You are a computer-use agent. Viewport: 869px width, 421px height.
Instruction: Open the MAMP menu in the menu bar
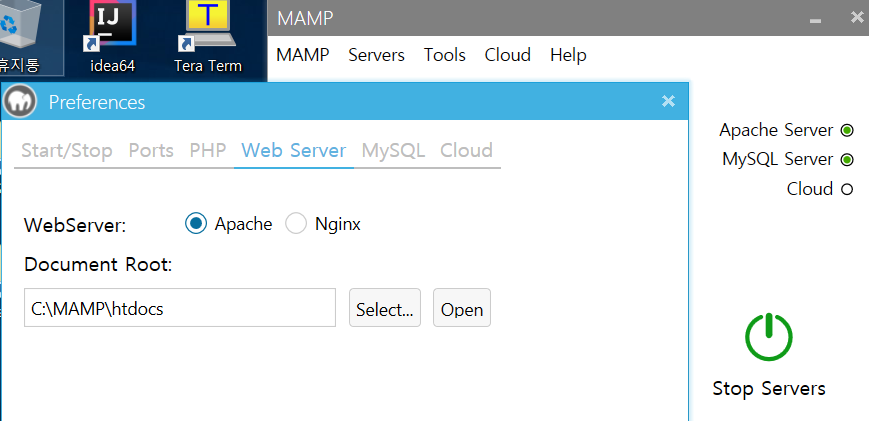click(303, 55)
